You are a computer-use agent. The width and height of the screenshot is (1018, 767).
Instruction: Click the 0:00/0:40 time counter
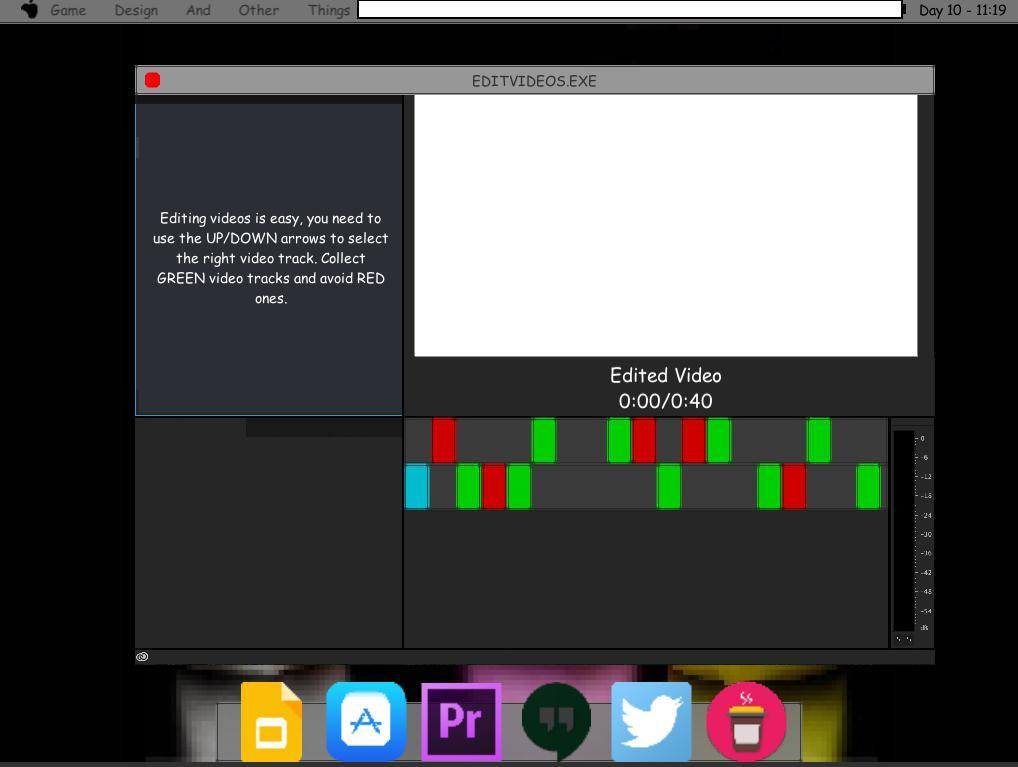pos(665,401)
